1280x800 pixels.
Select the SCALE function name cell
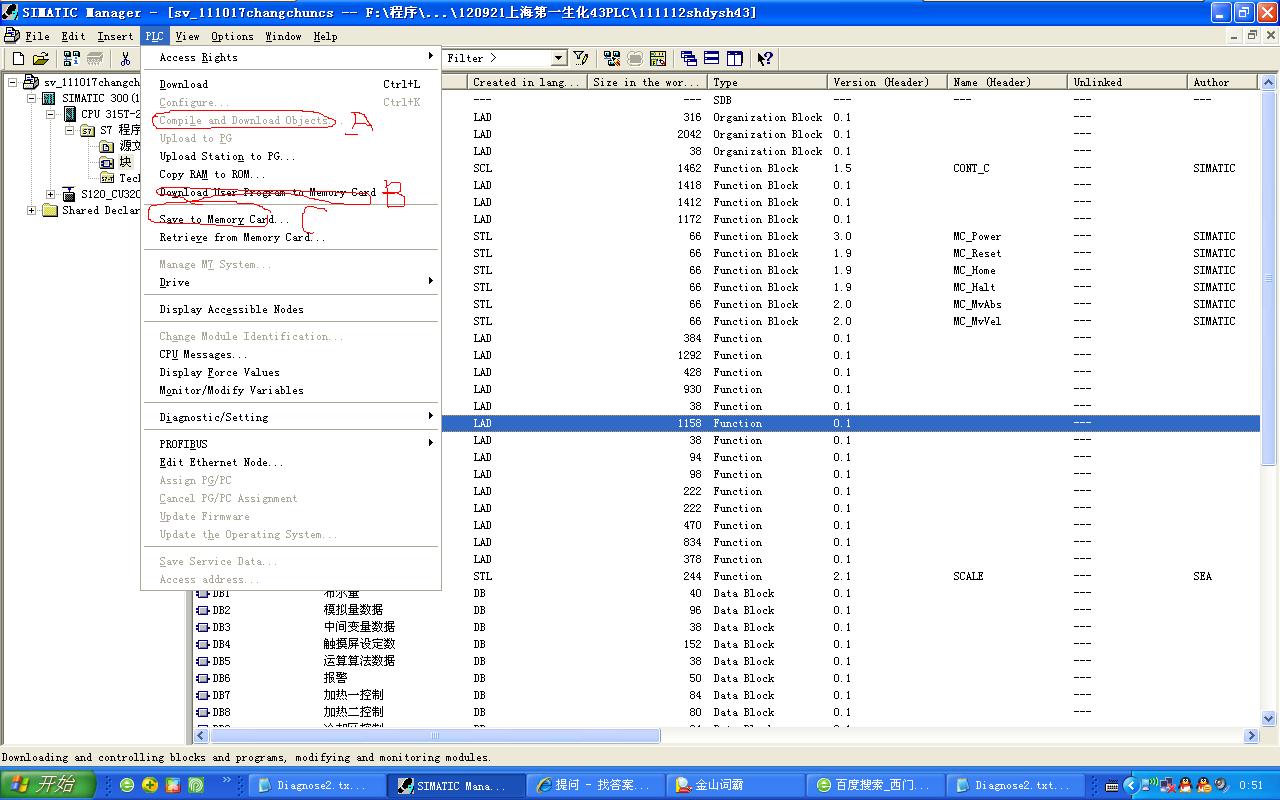(968, 576)
